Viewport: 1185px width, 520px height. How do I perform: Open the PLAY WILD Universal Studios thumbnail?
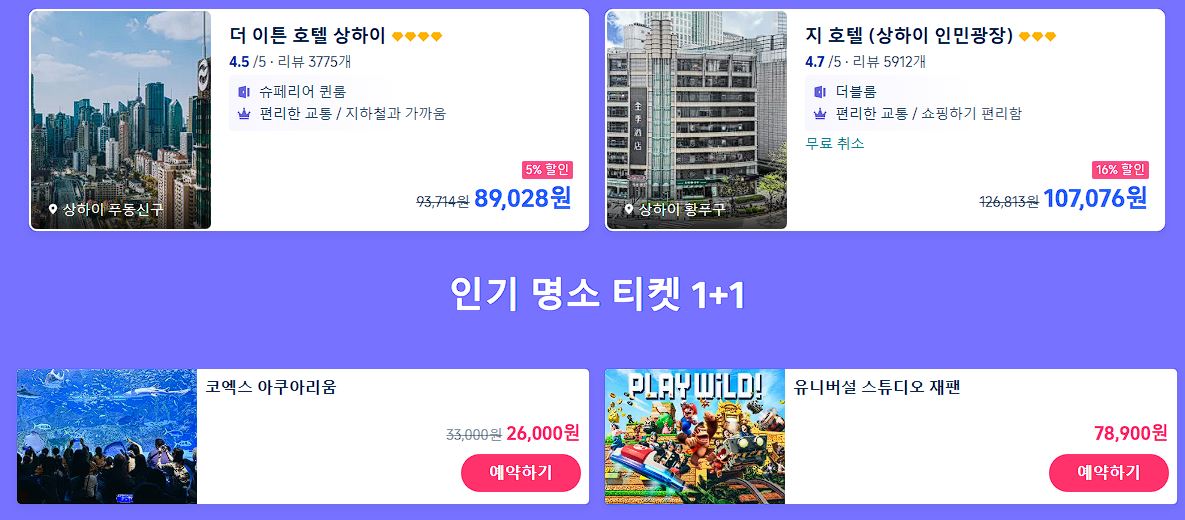[x=695, y=436]
